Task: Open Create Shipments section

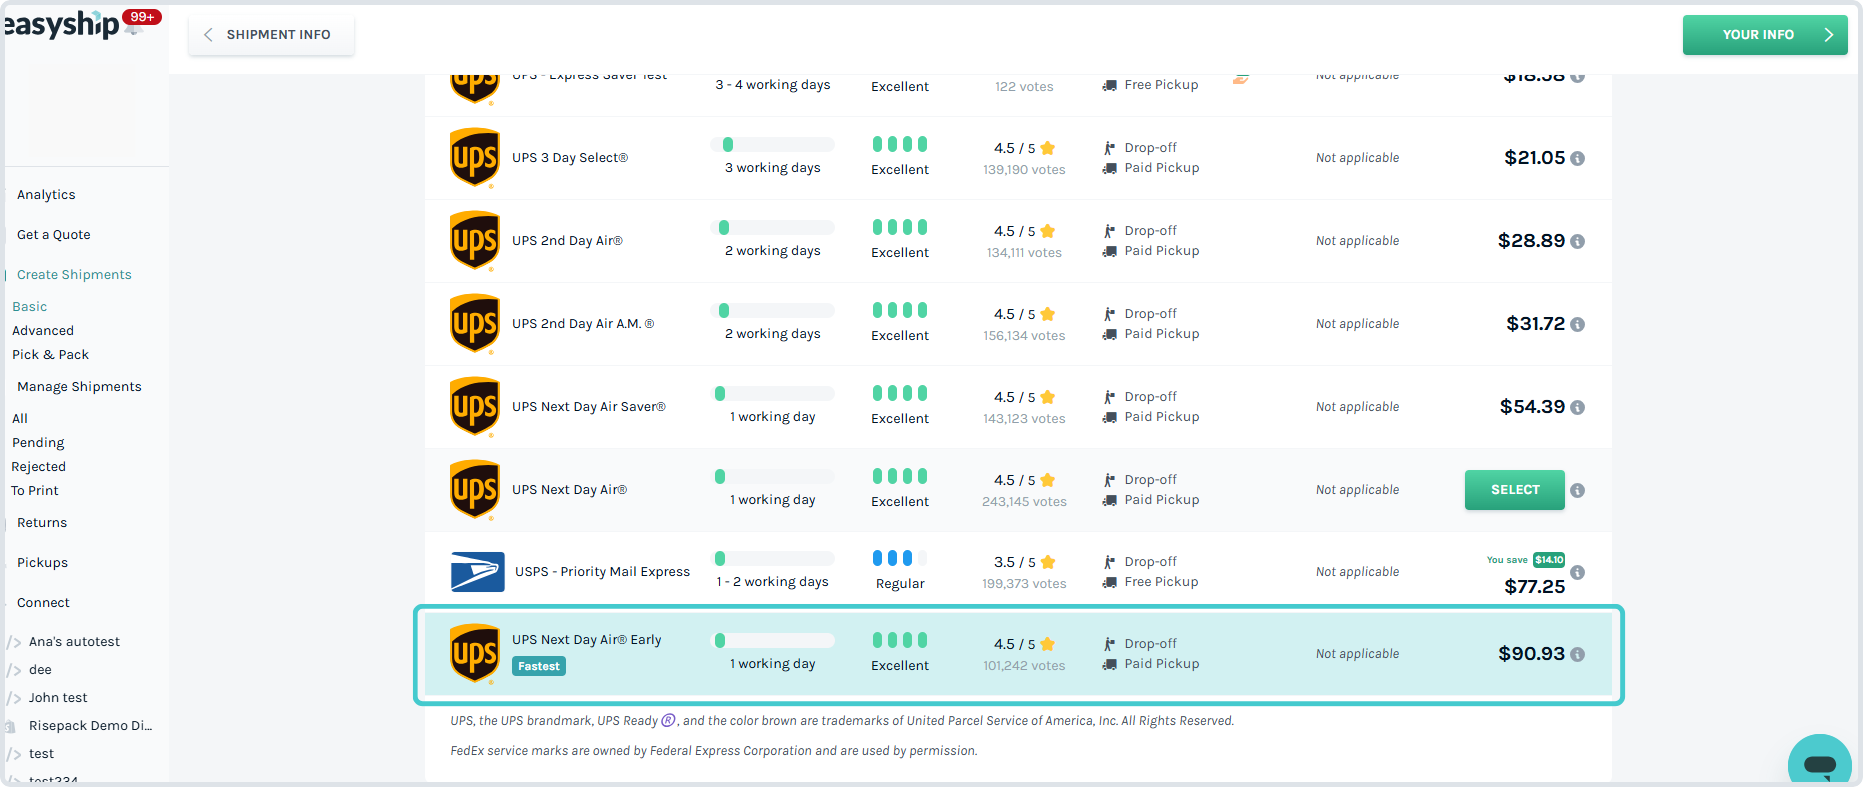Action: 74,275
